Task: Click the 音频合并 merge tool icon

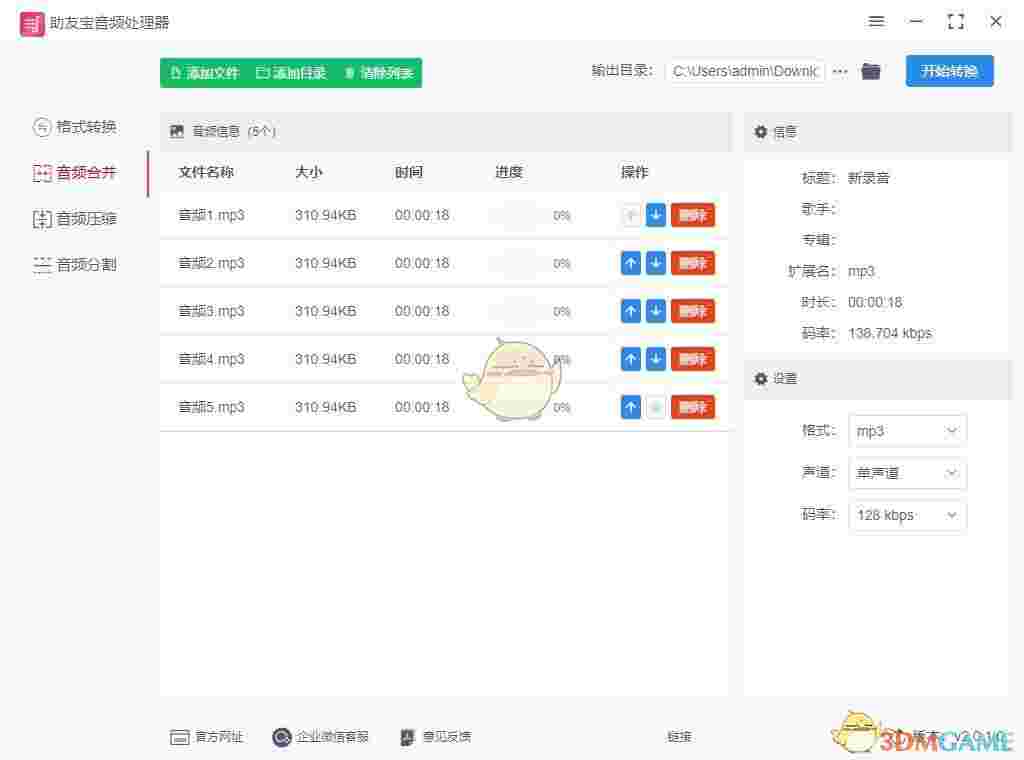Action: pyautogui.click(x=41, y=172)
